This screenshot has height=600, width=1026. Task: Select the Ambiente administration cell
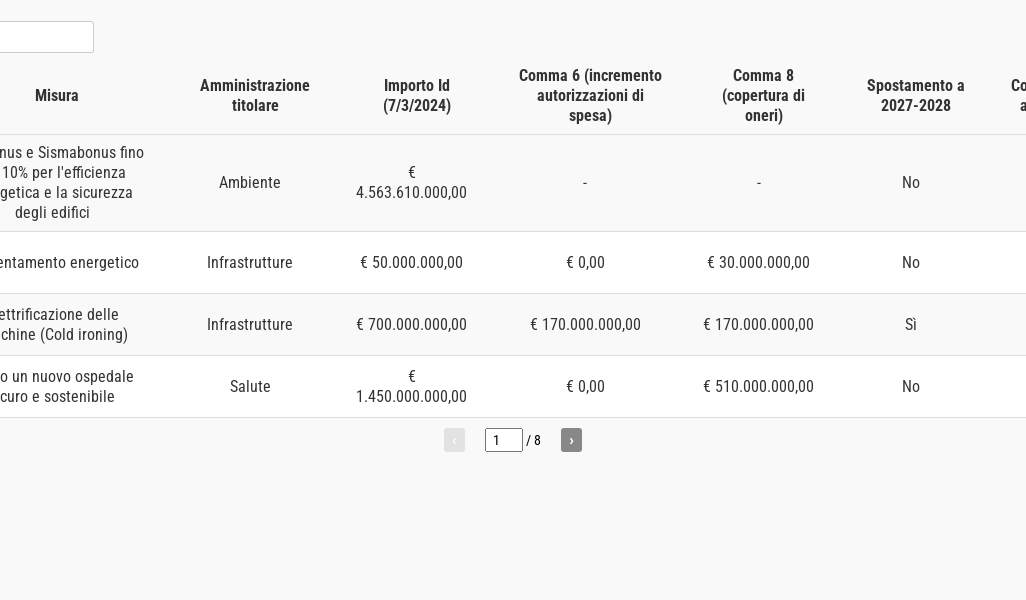tap(250, 183)
